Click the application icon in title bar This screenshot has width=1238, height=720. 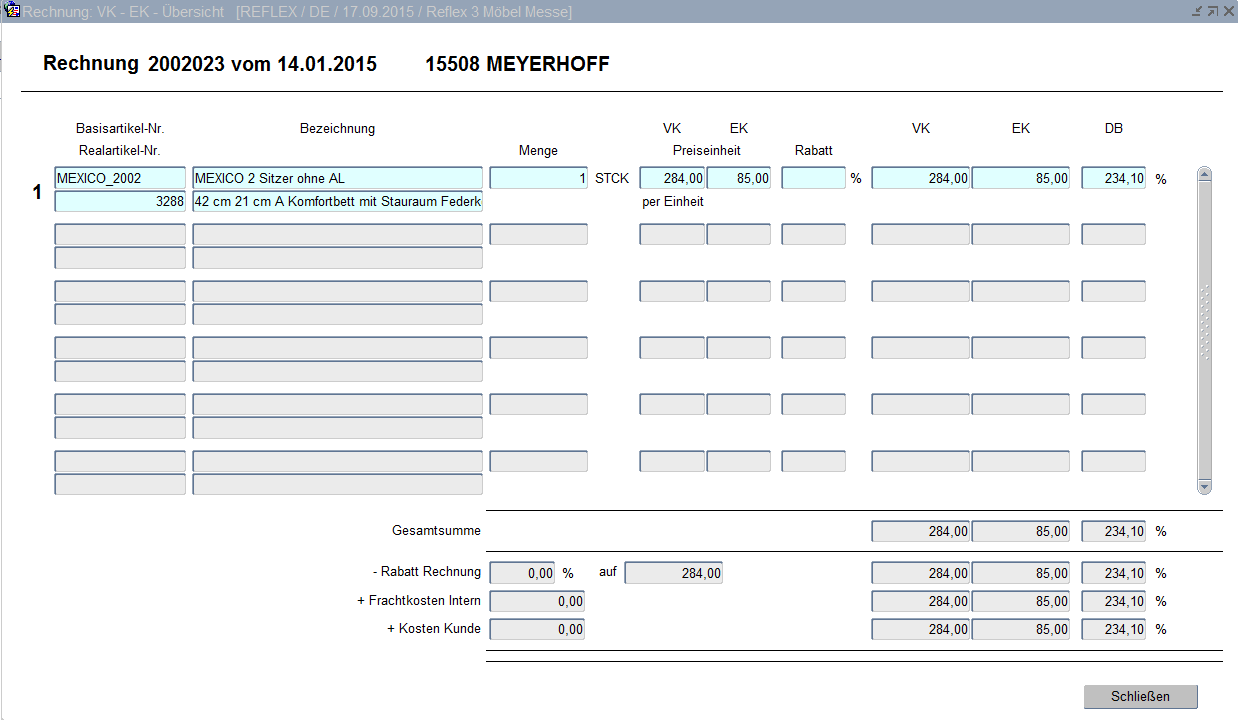point(12,11)
